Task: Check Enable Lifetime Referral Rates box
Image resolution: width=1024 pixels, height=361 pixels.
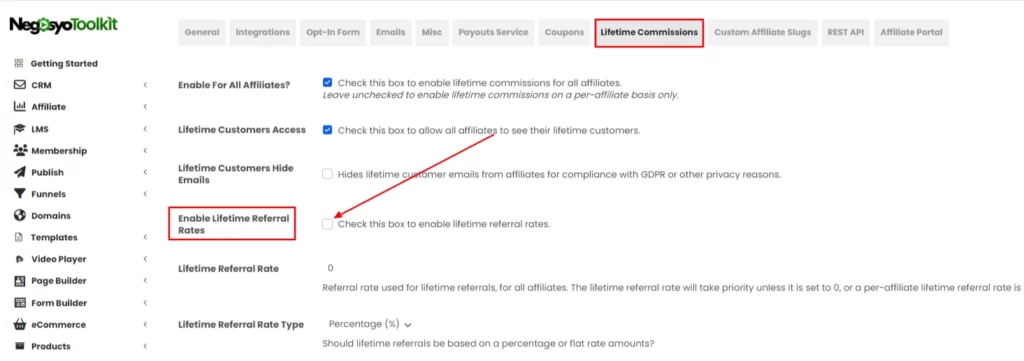Action: coord(327,224)
